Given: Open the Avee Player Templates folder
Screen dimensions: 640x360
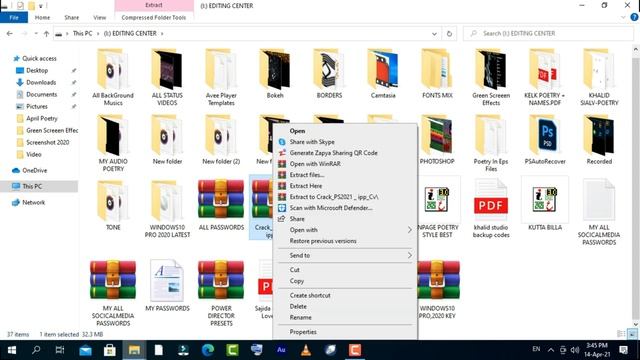Looking at the screenshot, I should click(x=221, y=77).
